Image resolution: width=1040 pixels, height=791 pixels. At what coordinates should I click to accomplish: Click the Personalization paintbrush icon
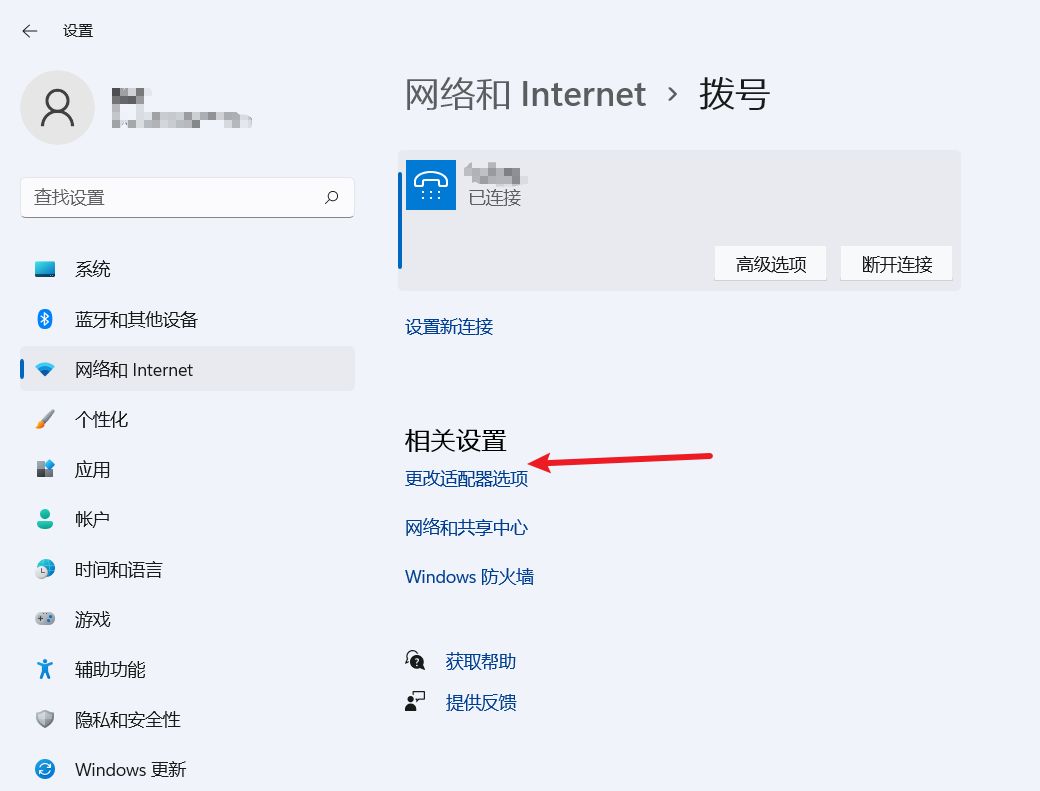pyautogui.click(x=45, y=419)
